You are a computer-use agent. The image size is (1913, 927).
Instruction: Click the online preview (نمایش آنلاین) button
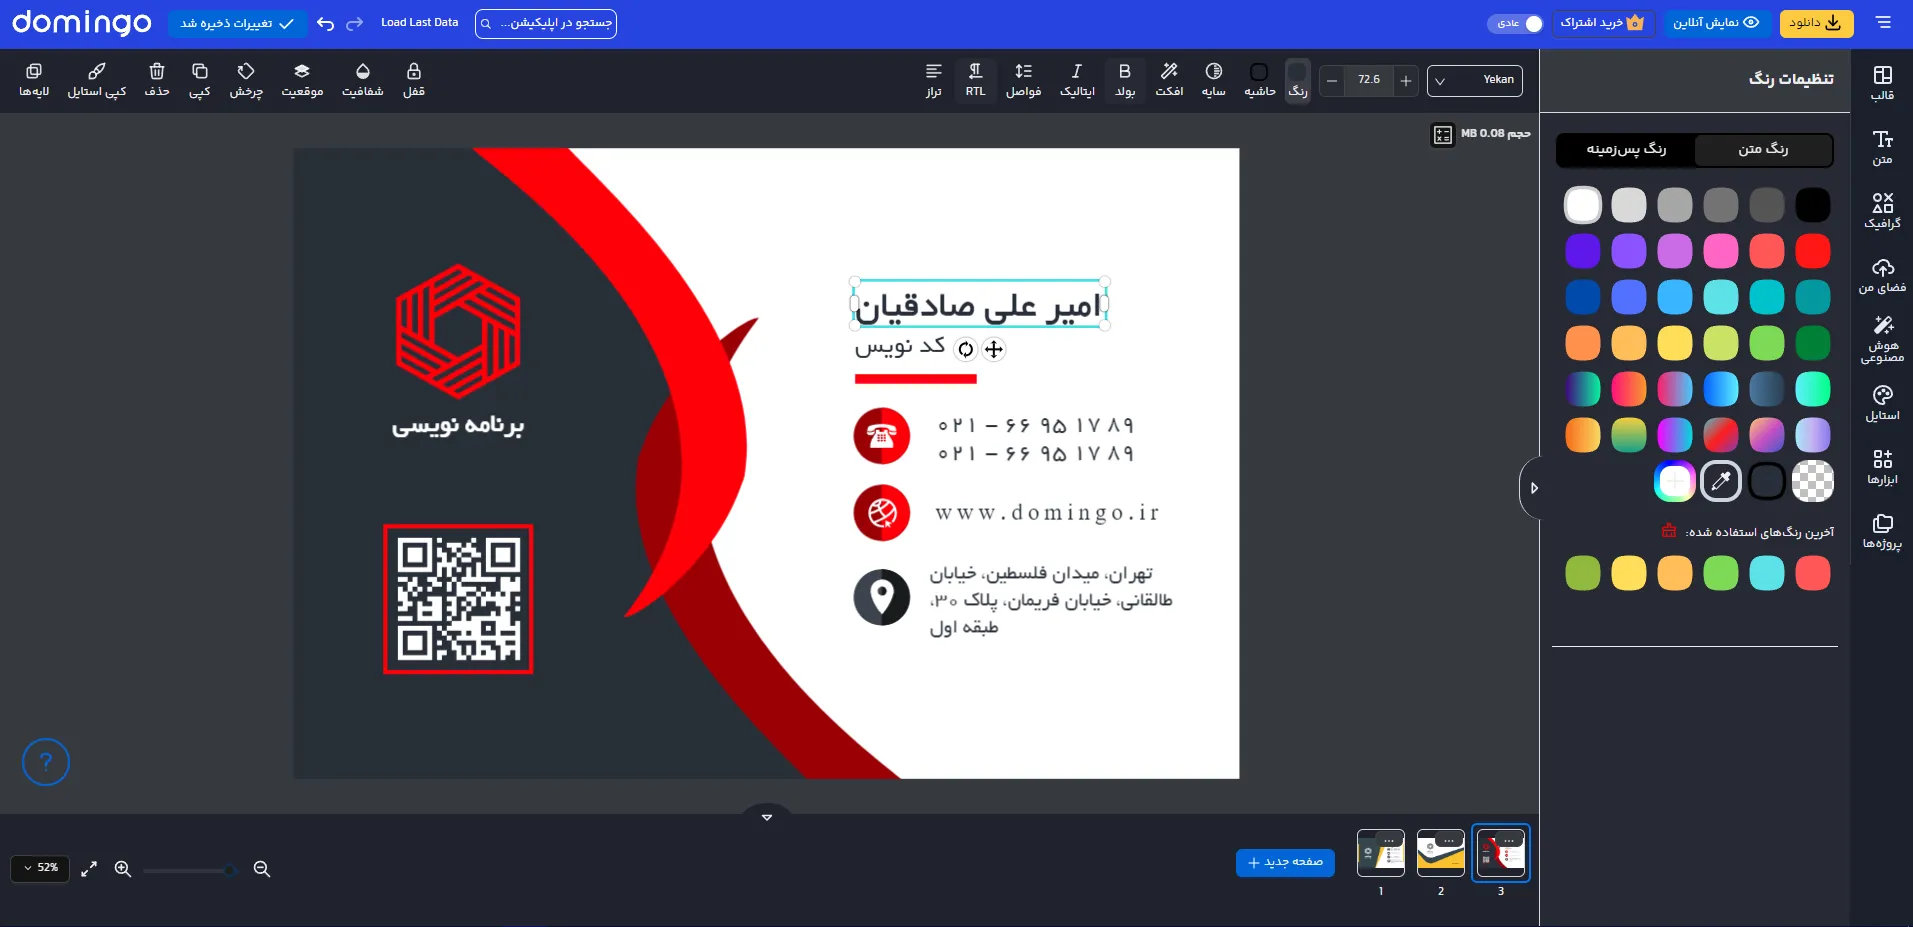(1716, 23)
